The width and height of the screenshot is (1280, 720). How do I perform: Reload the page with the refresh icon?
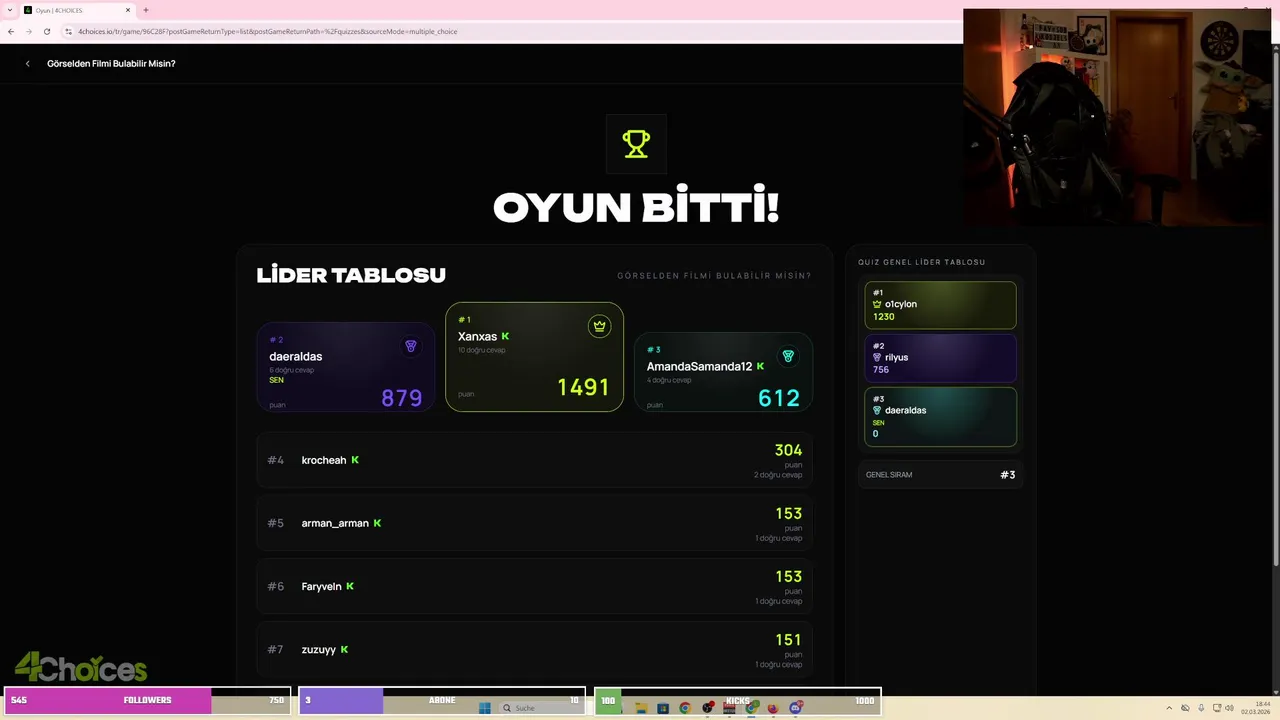[x=46, y=32]
